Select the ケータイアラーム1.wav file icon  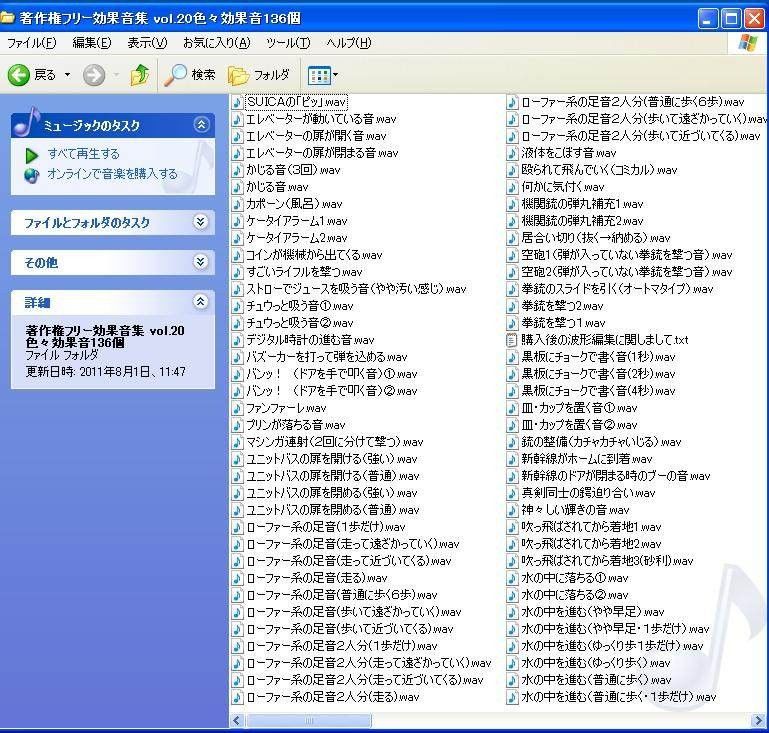(237, 221)
